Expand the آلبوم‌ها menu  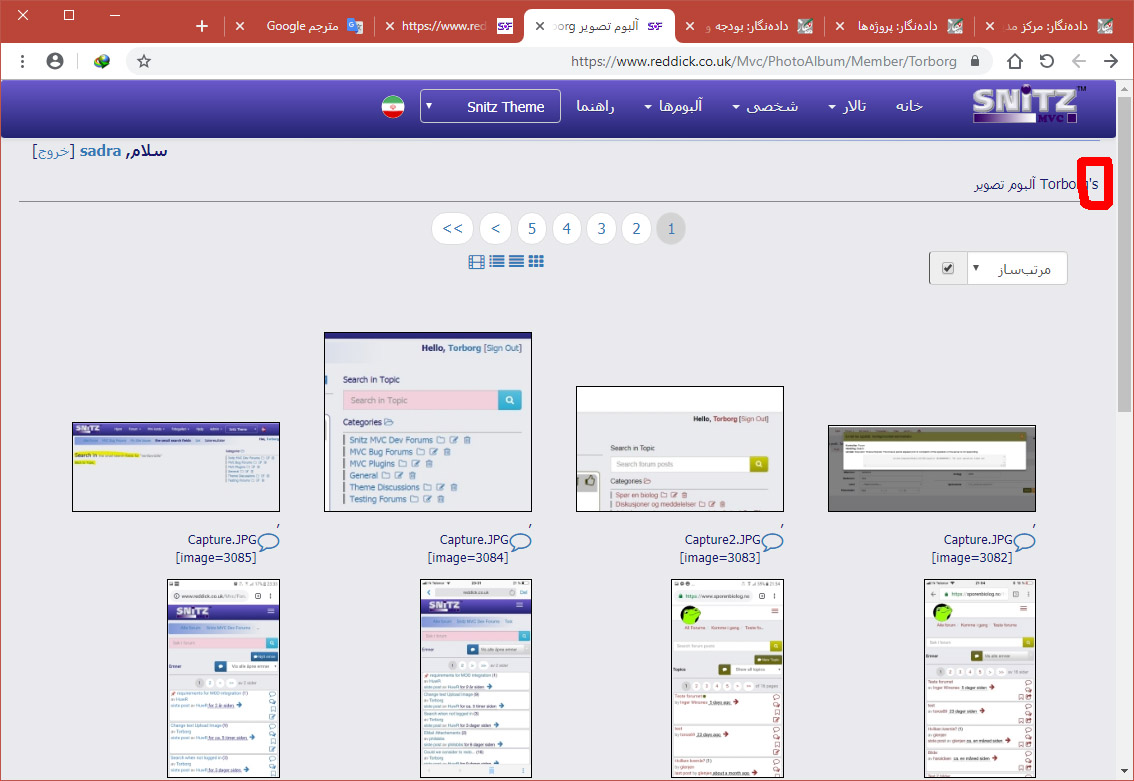click(x=673, y=106)
